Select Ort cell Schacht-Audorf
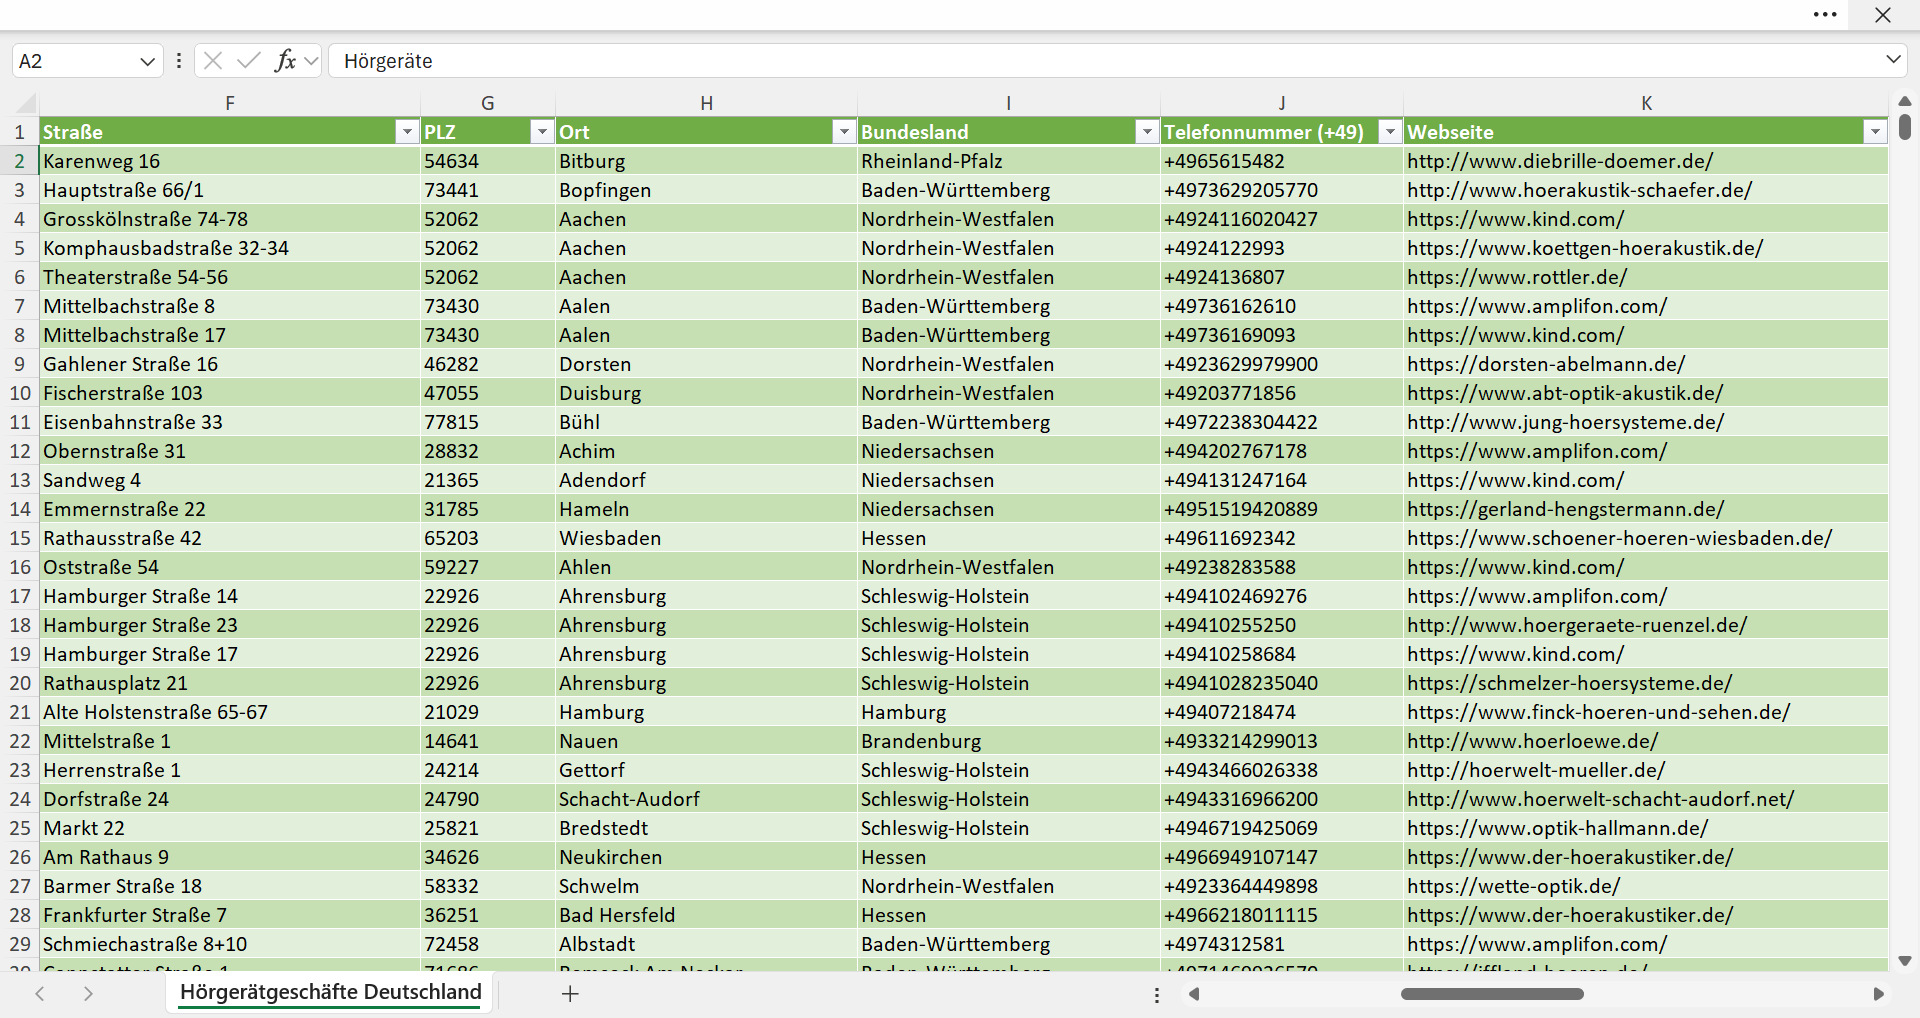 (x=706, y=799)
